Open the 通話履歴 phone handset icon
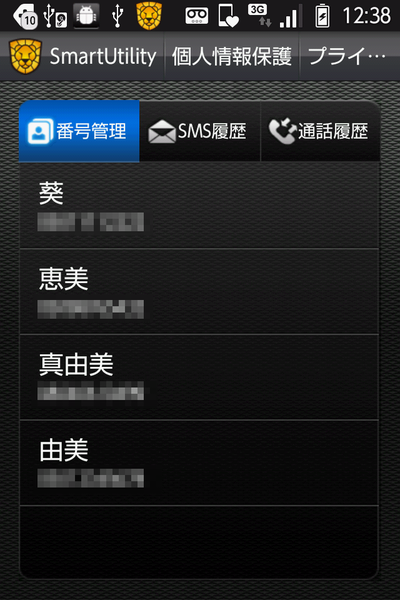Image resolution: width=400 pixels, height=600 pixels. click(282, 131)
